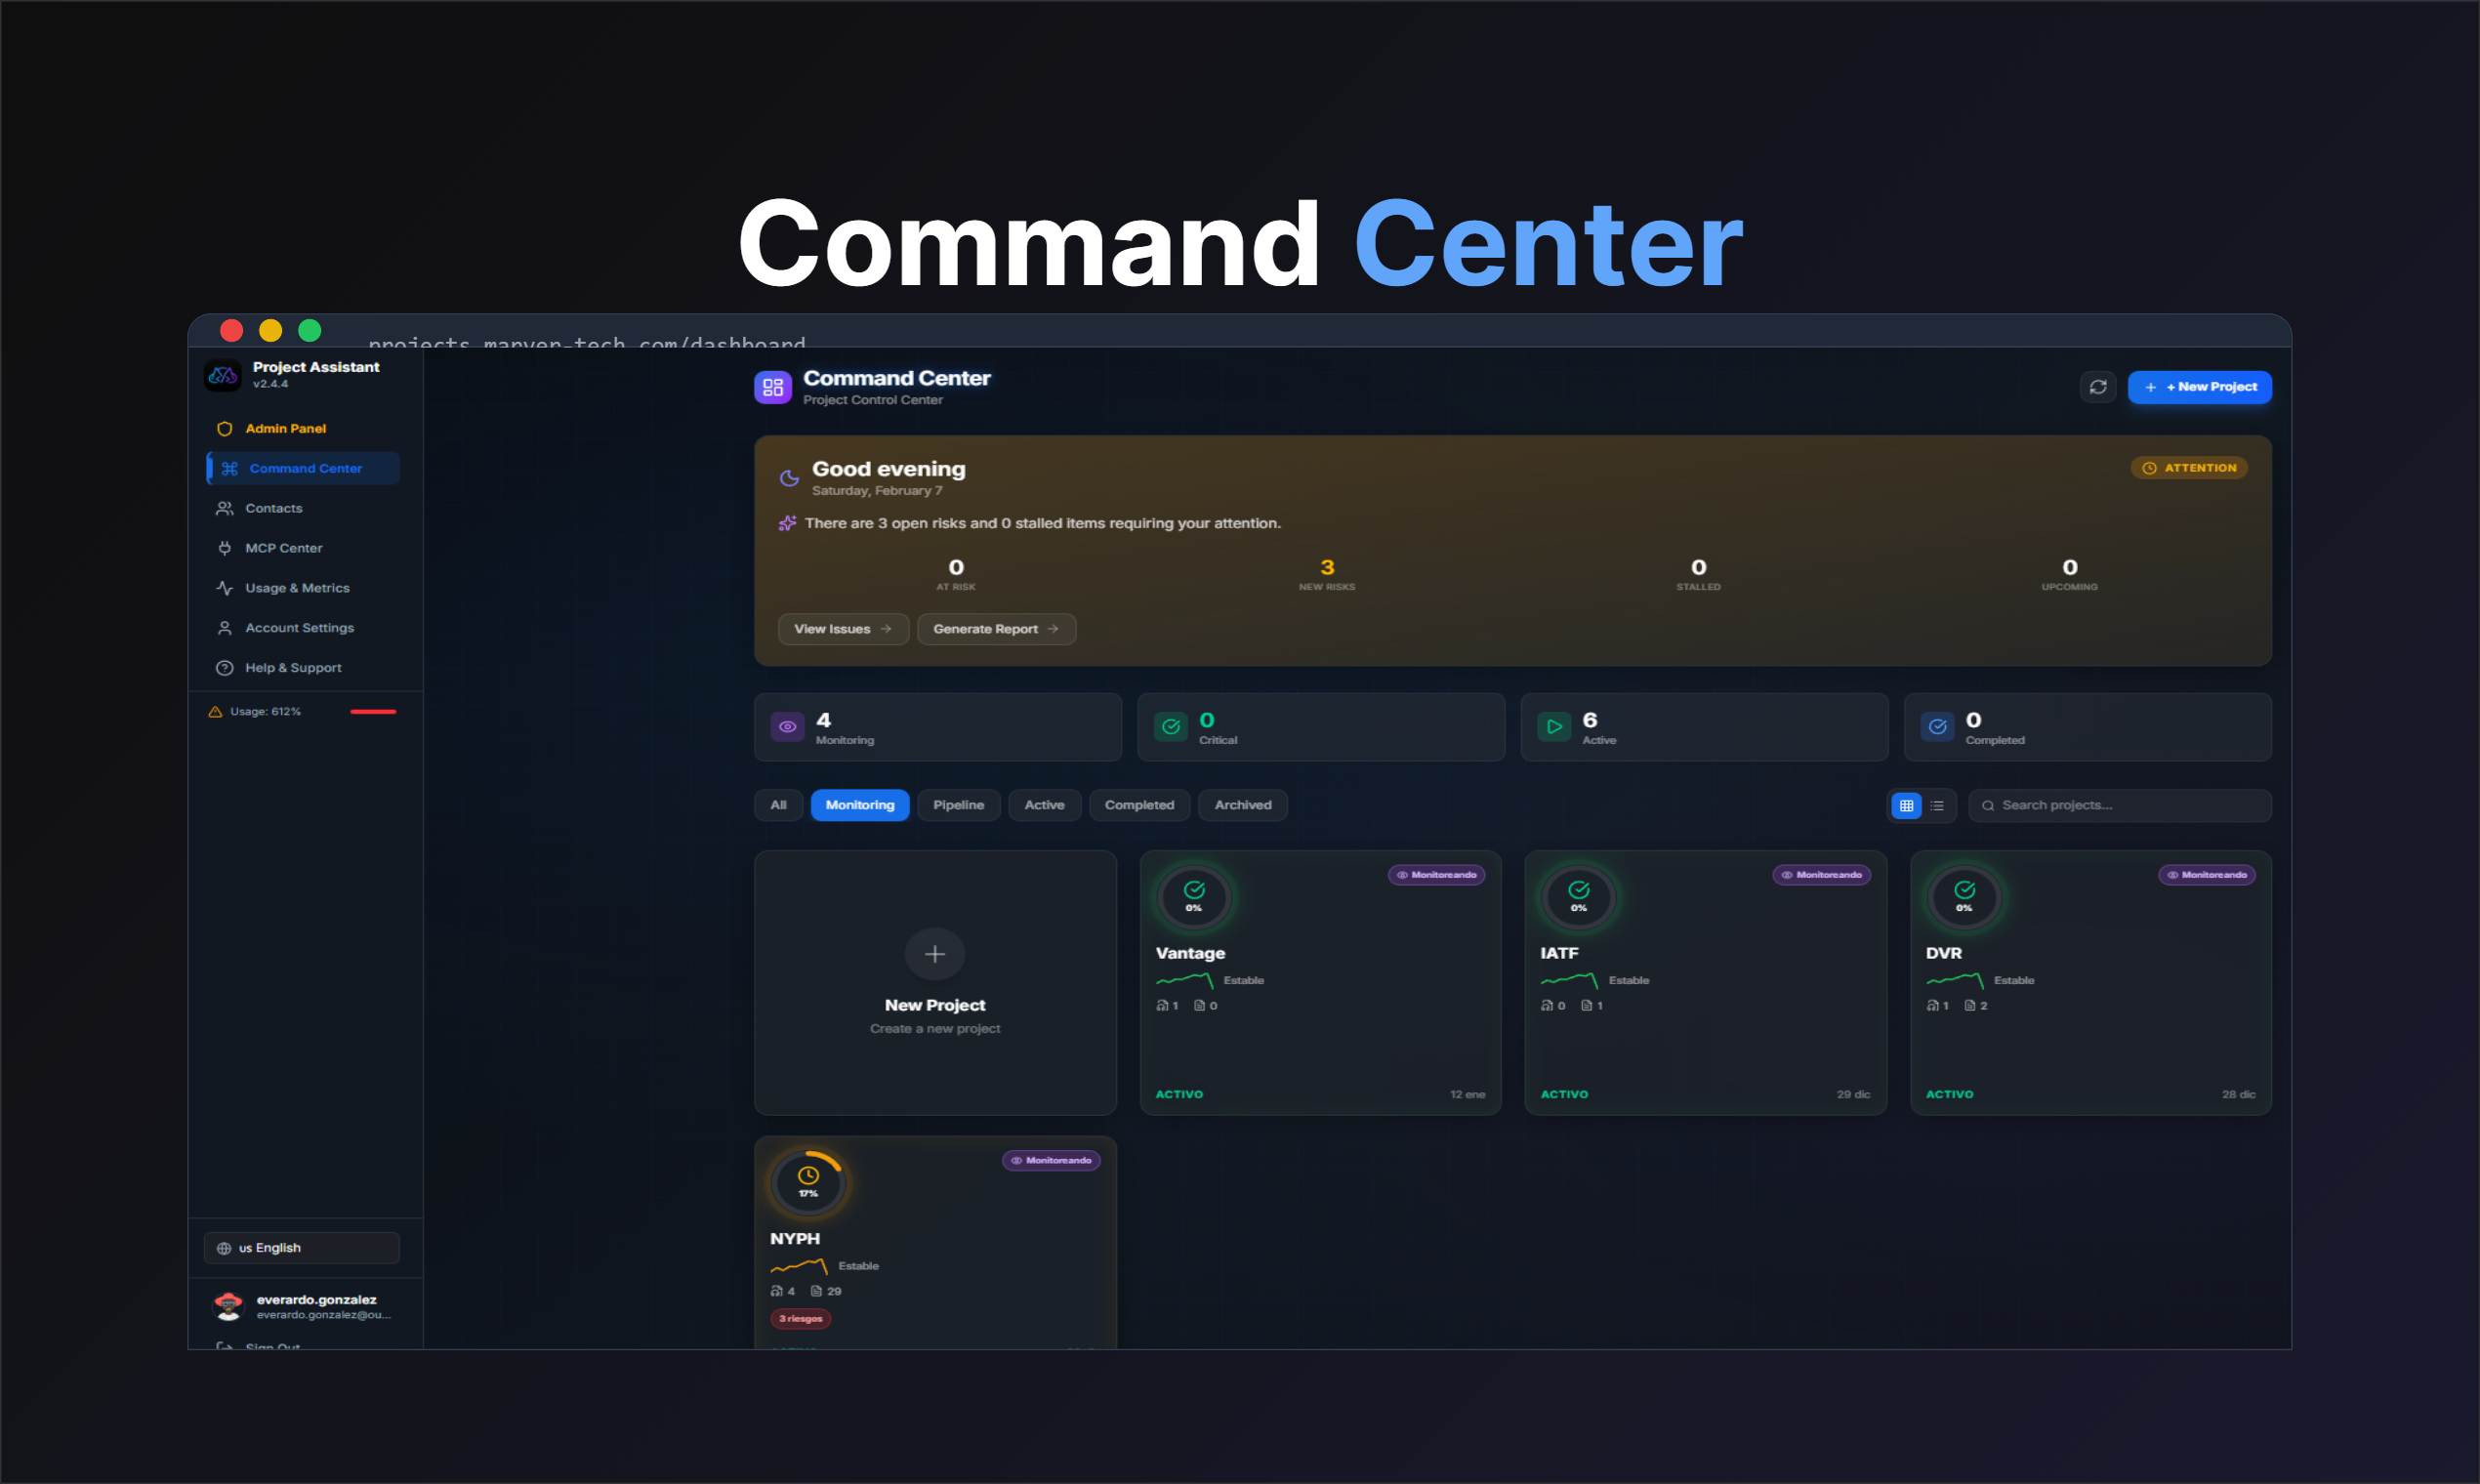Screen dimensions: 2480x1484
Task: Click the Critical checkmark stat icon
Action: pos(1170,727)
